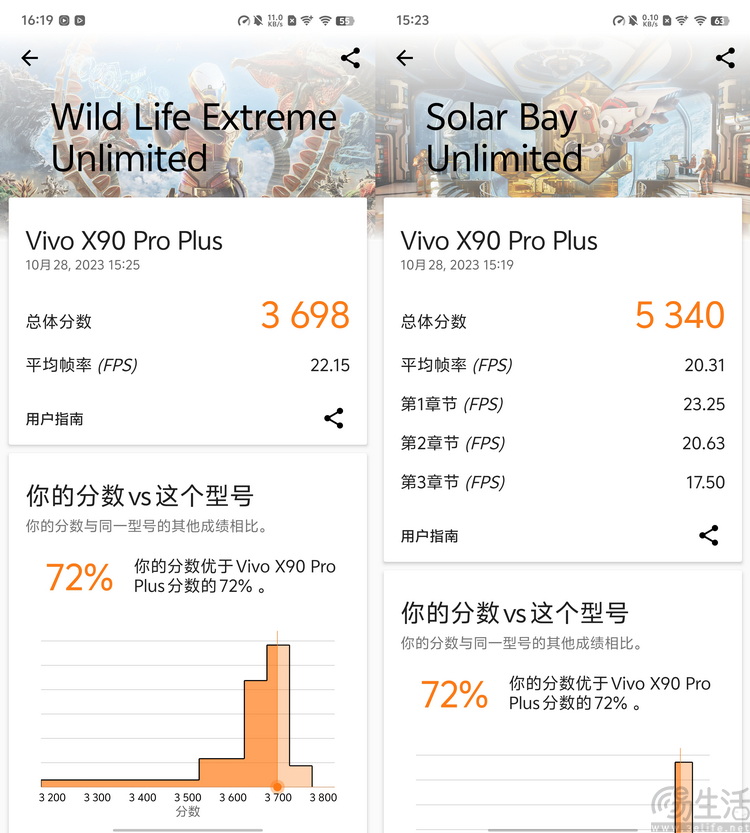Tap battery icon in left status bar
This screenshot has width=750, height=833.
click(345, 21)
